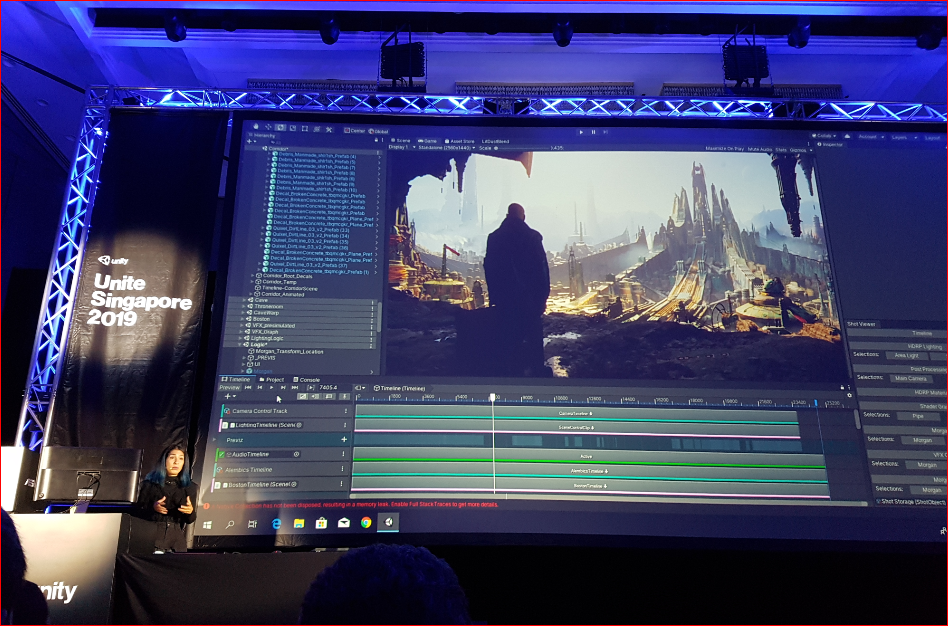Toggle Hierarchy panel lock icon
This screenshot has width=948, height=626.
tap(376, 140)
